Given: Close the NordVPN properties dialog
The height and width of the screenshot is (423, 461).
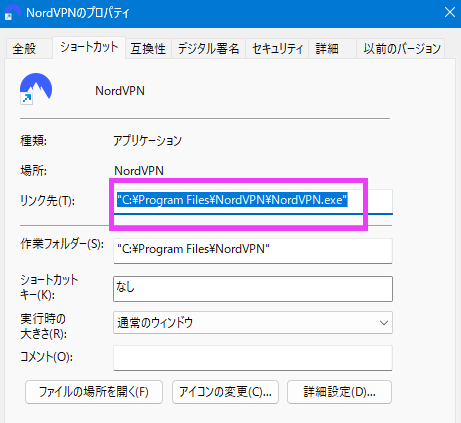Looking at the screenshot, I should [450, 13].
